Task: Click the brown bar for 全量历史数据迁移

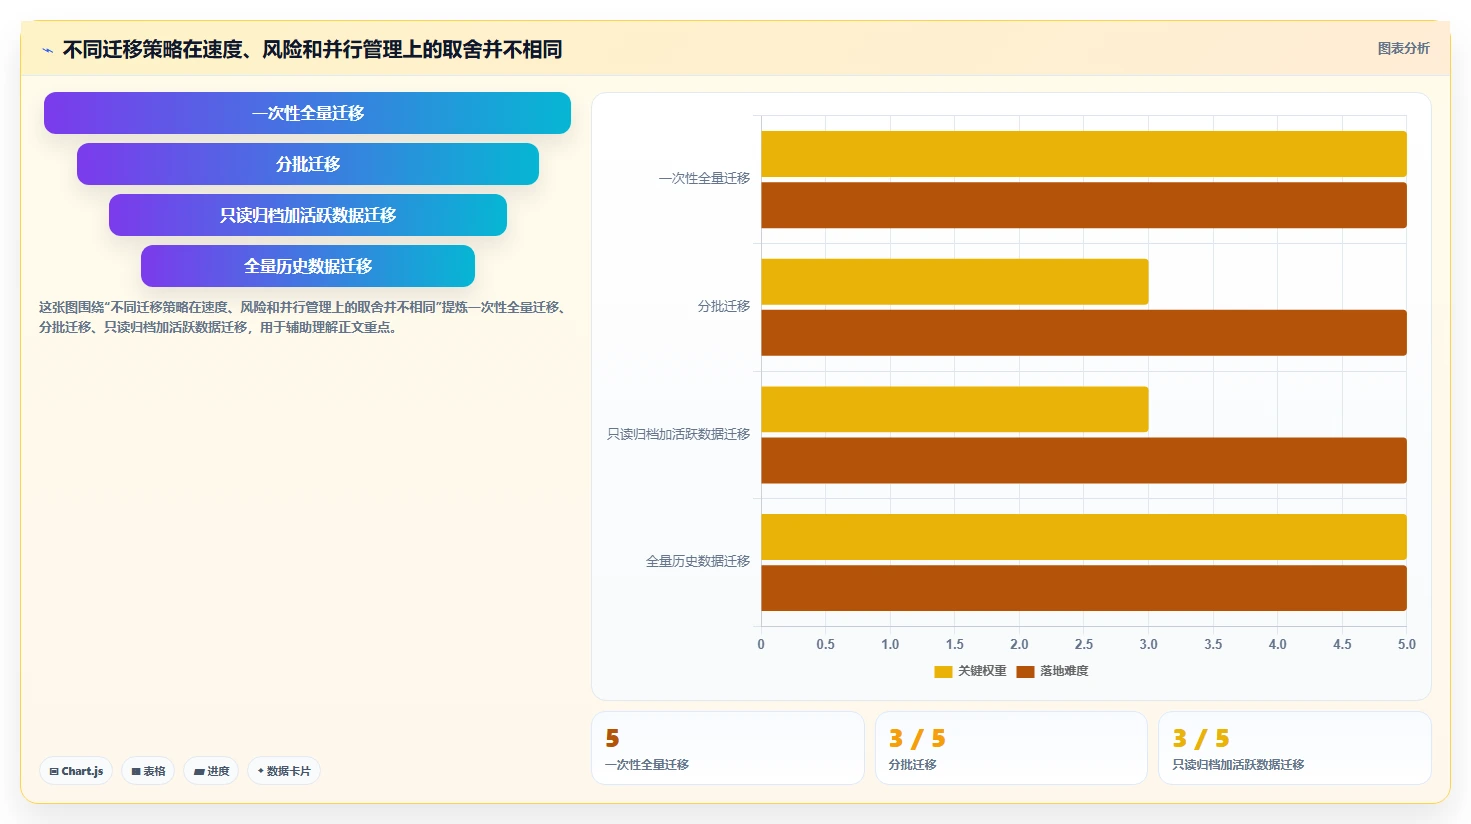Action: [x=1084, y=588]
